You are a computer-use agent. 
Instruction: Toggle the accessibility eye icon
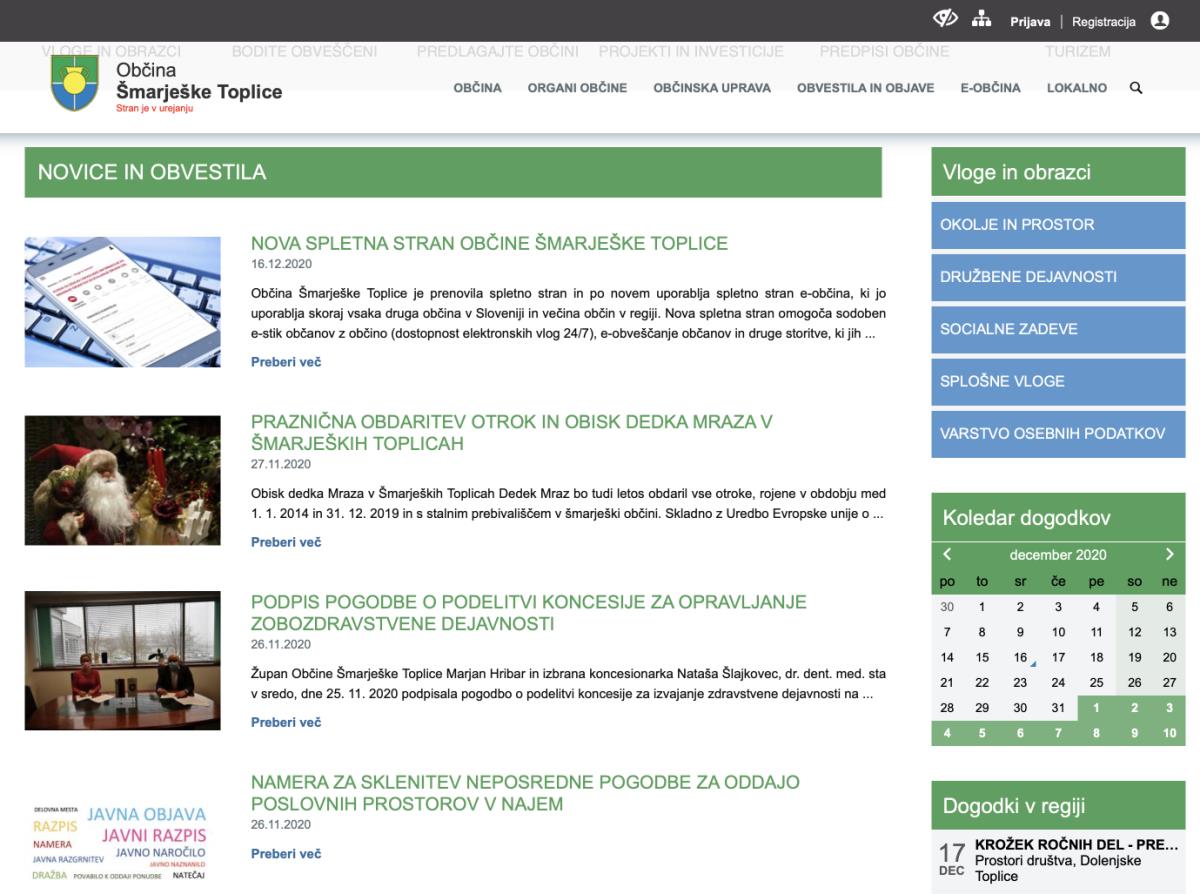point(945,20)
